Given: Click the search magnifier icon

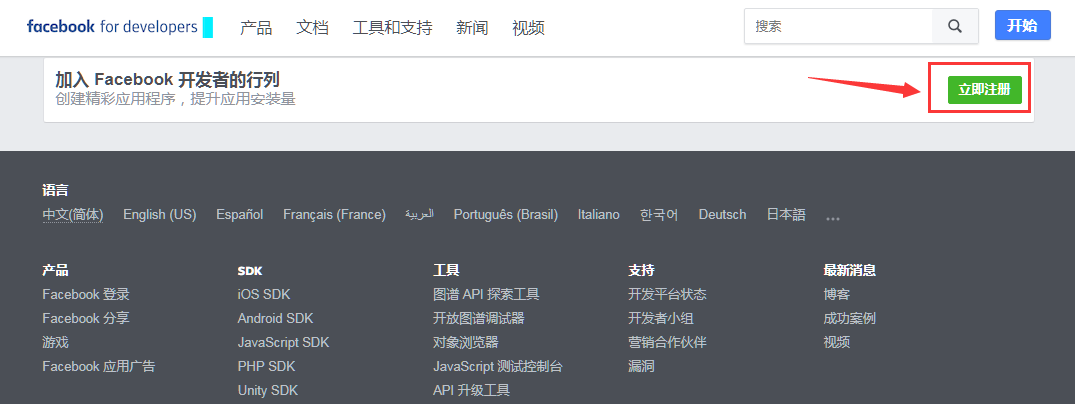Looking at the screenshot, I should (x=955, y=27).
